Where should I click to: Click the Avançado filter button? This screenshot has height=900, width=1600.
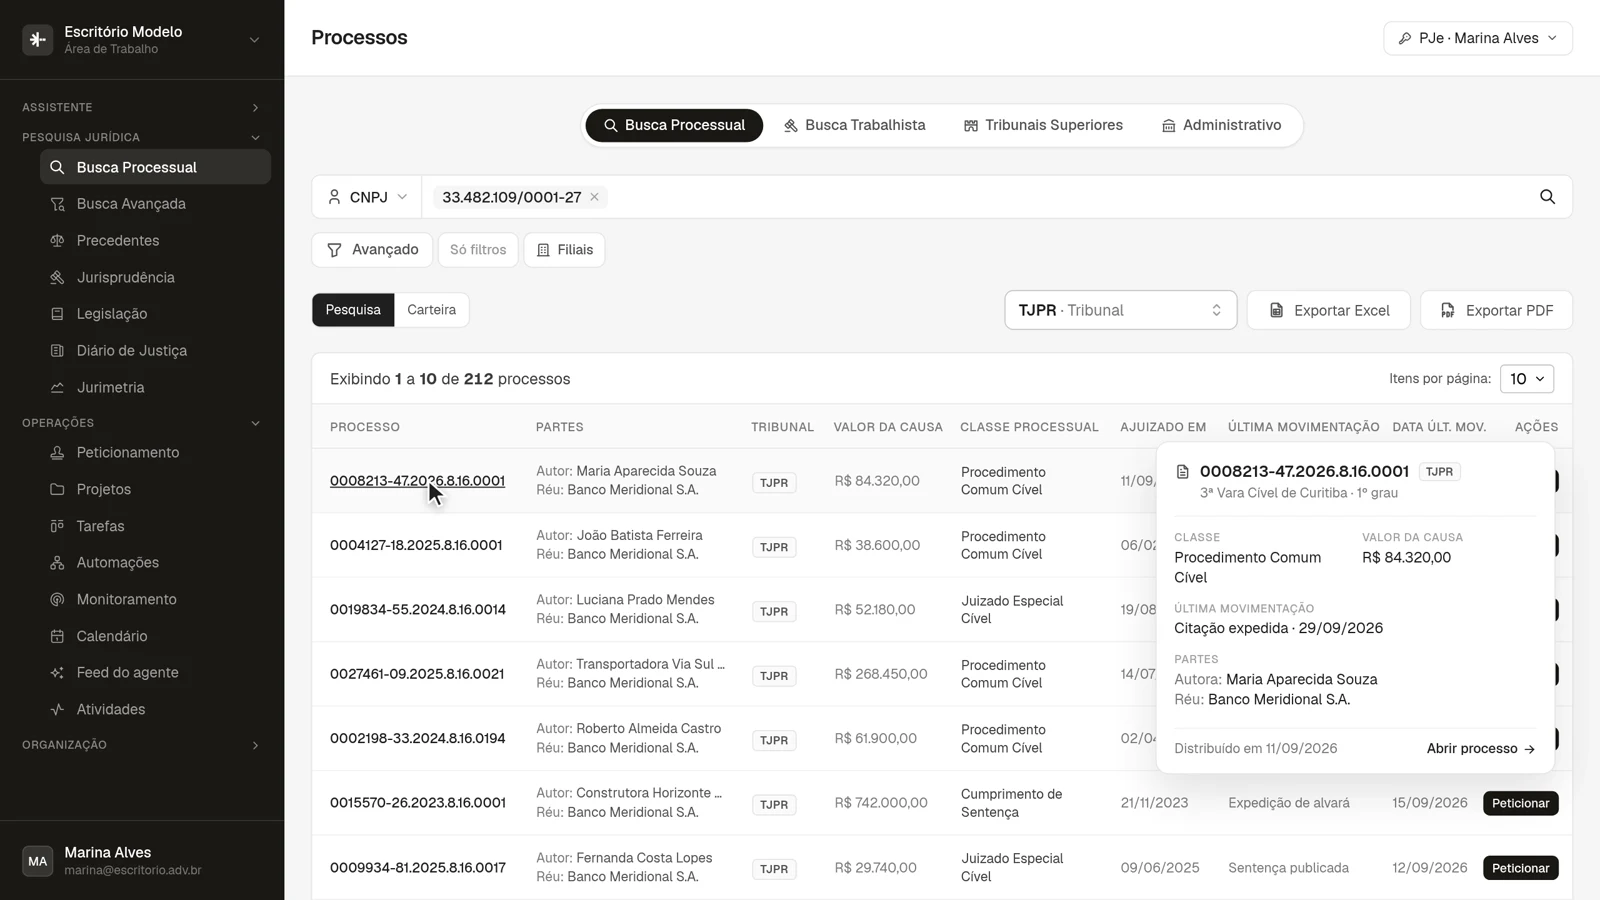[x=372, y=250]
